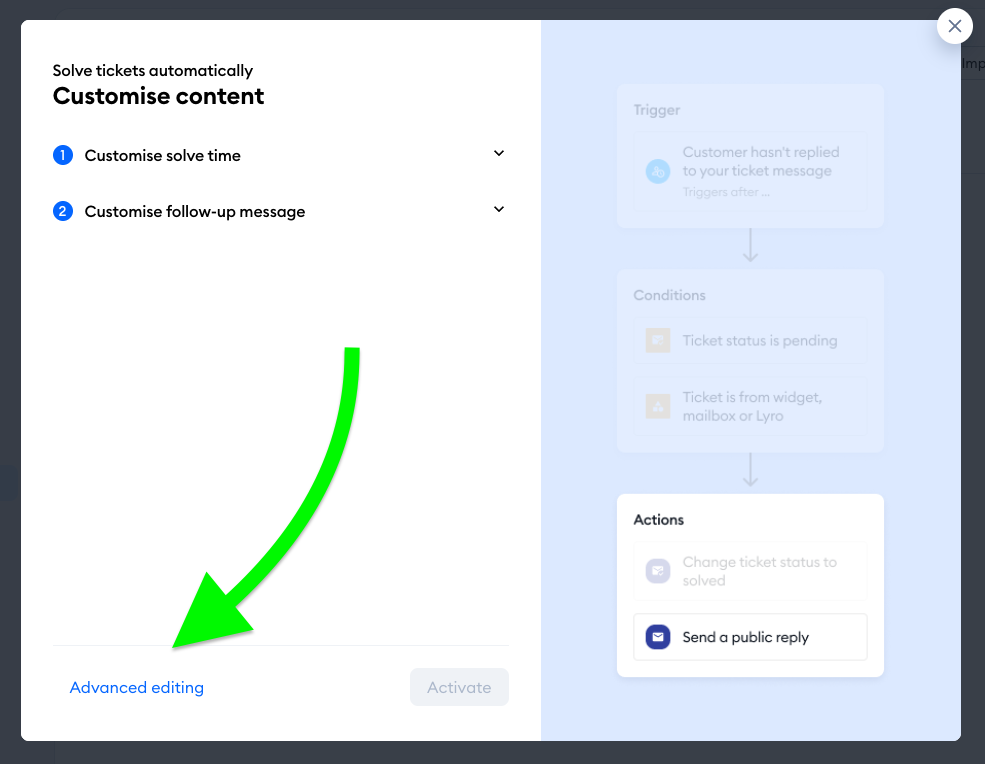This screenshot has height=764, width=985.
Task: Click the step 1 number badge
Action: [63, 155]
